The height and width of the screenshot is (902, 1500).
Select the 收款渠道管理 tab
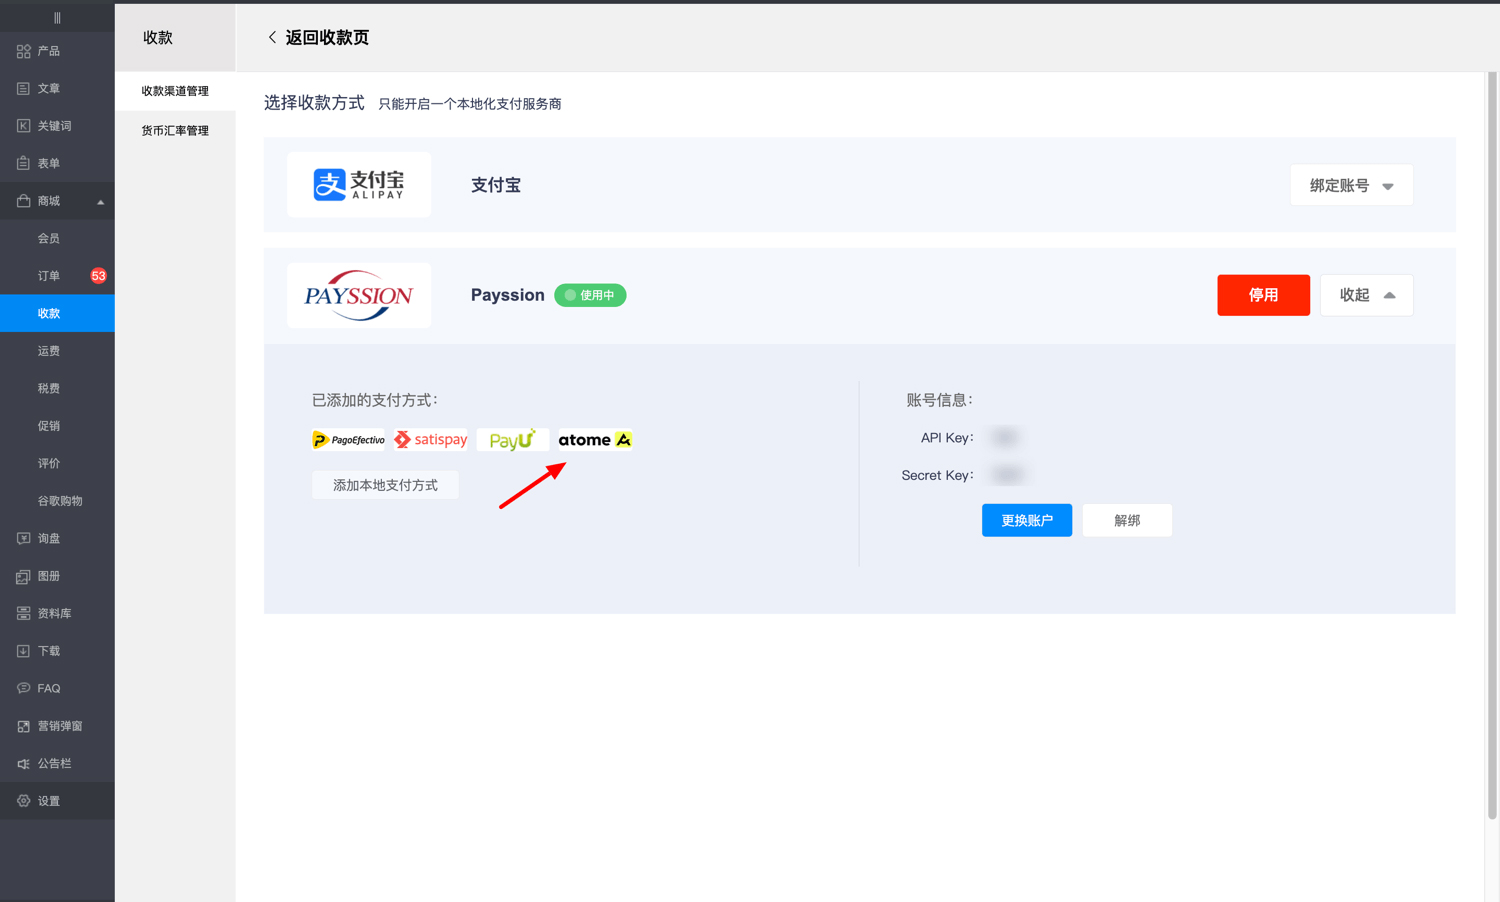(175, 91)
